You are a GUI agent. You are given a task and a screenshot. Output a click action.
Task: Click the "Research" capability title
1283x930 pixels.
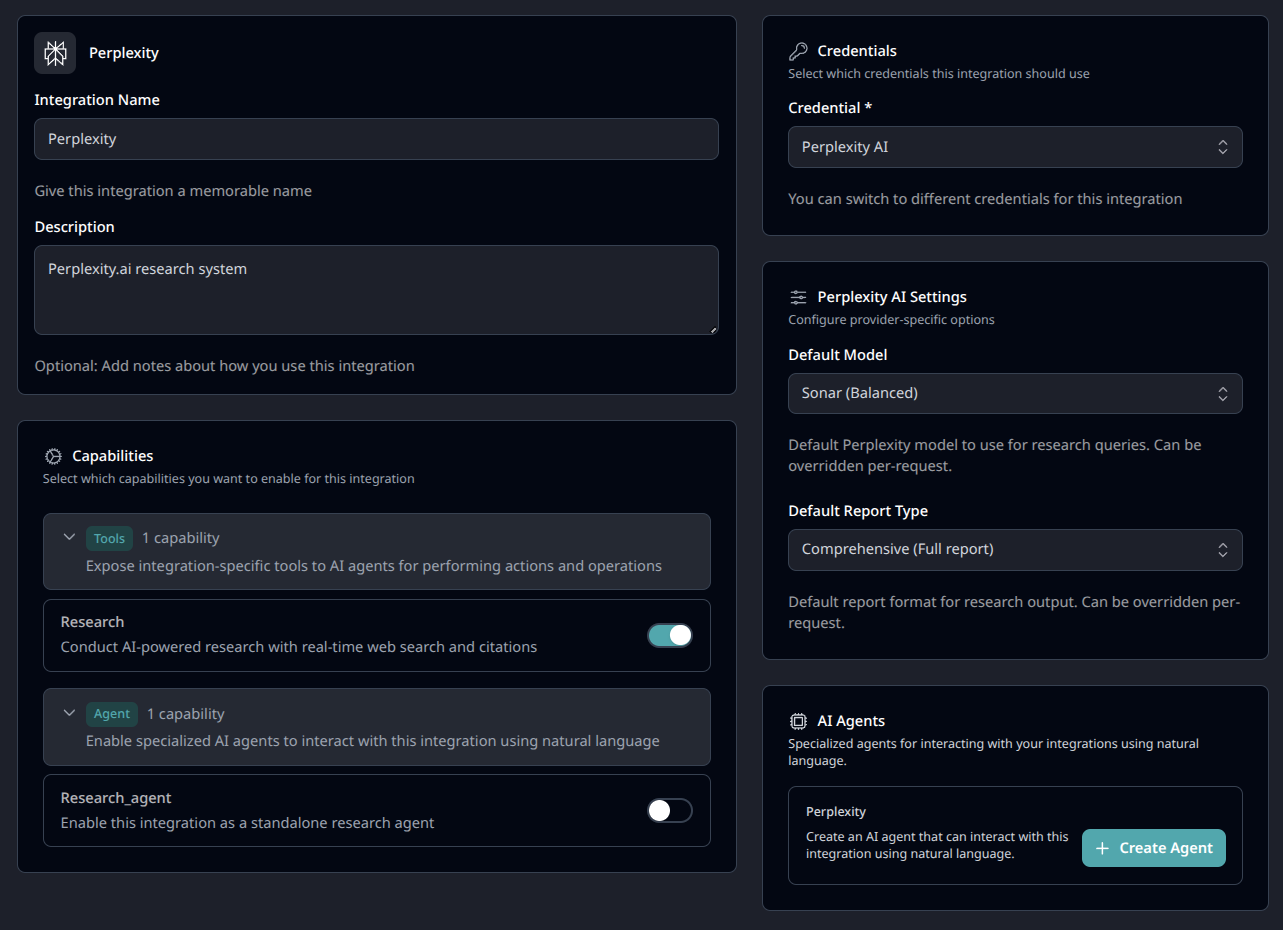[x=92, y=622]
